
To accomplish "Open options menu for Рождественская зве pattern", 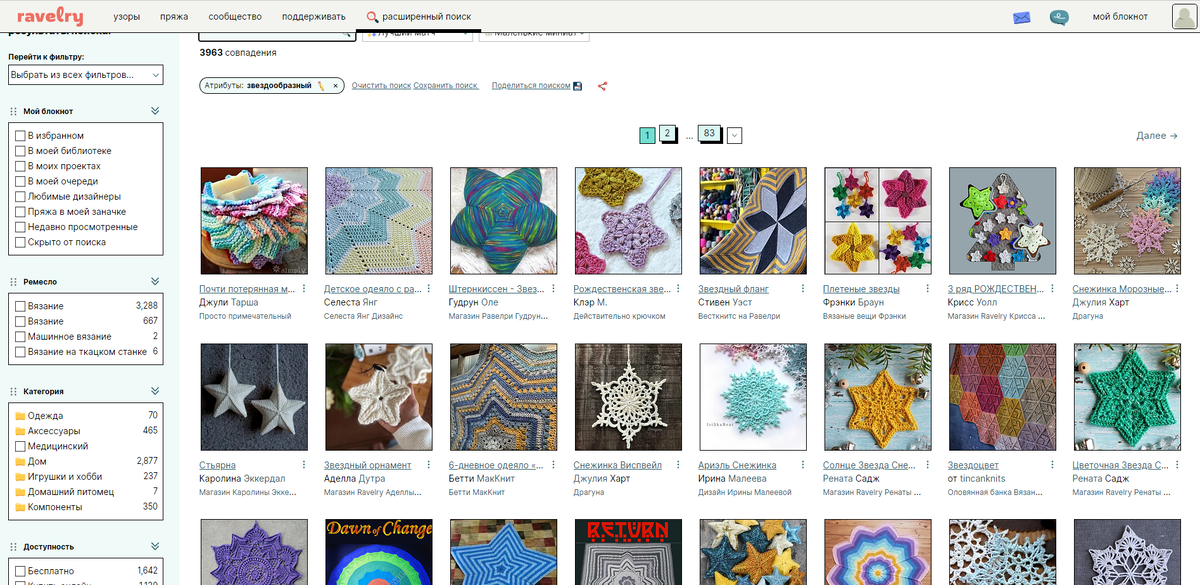I will 678,289.
